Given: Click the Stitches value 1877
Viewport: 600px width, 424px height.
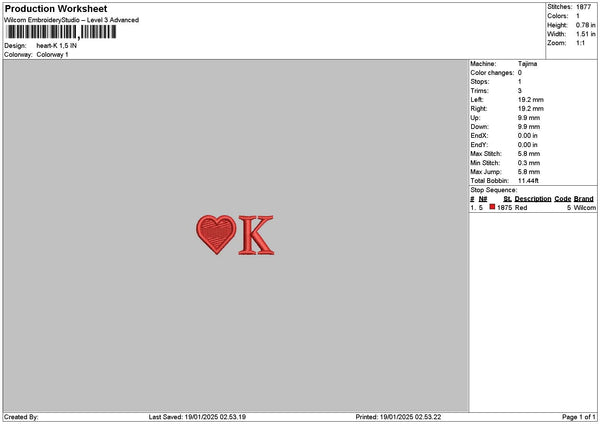Looking at the screenshot, I should point(584,7).
